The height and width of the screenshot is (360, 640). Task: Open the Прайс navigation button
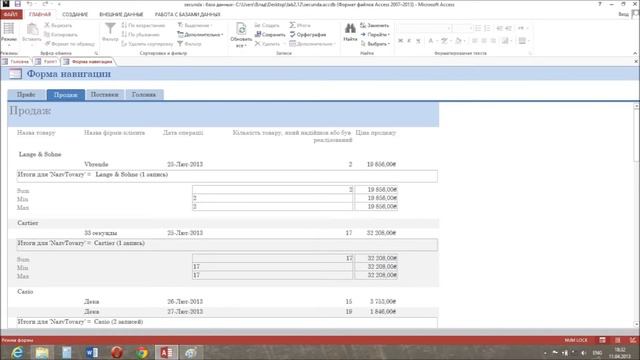26,95
